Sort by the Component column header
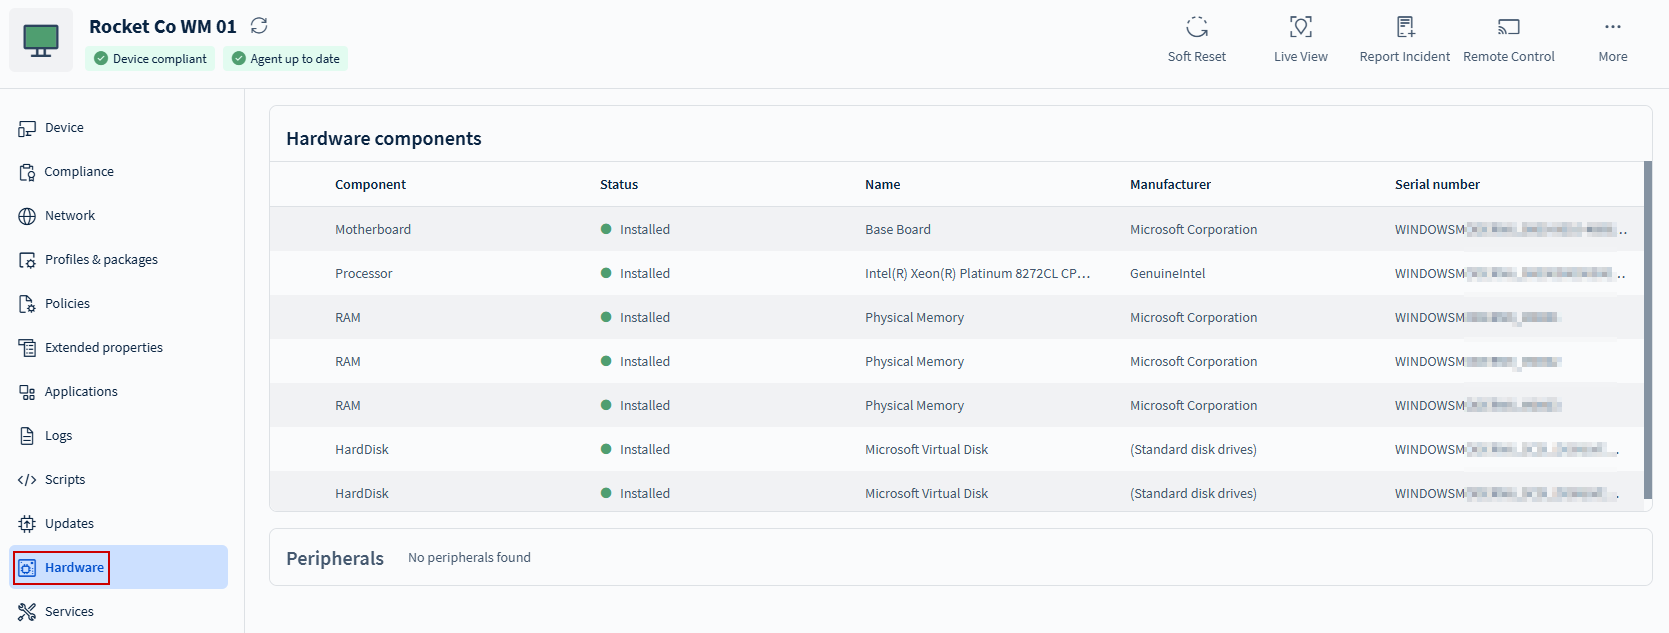 coord(370,185)
